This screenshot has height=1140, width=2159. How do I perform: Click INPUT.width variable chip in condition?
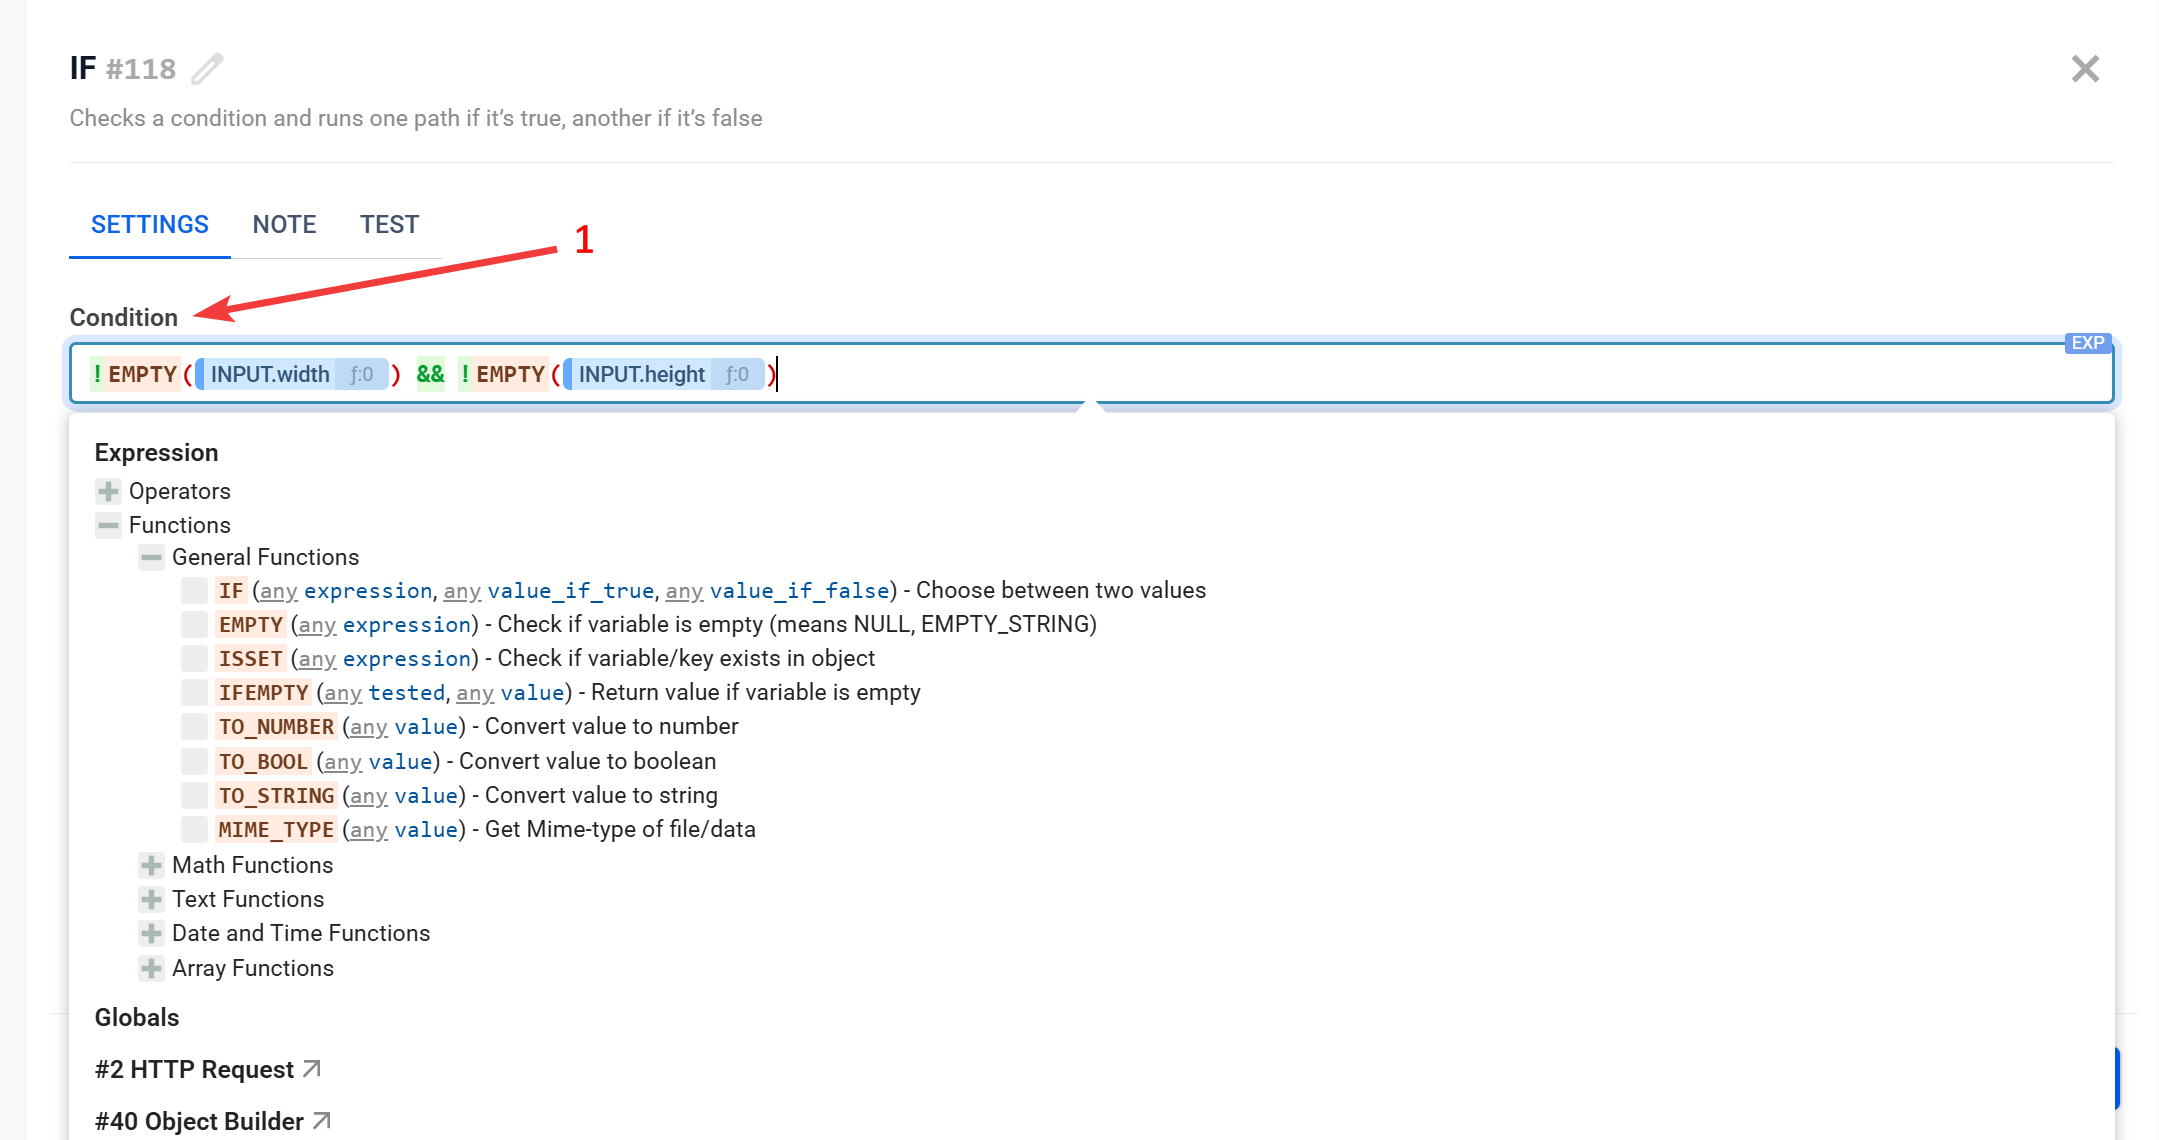pyautogui.click(x=270, y=374)
